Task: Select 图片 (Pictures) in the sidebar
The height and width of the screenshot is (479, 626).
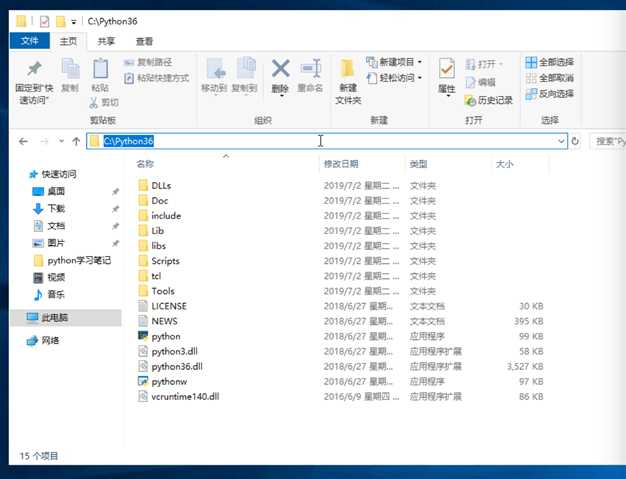Action: coord(48,243)
